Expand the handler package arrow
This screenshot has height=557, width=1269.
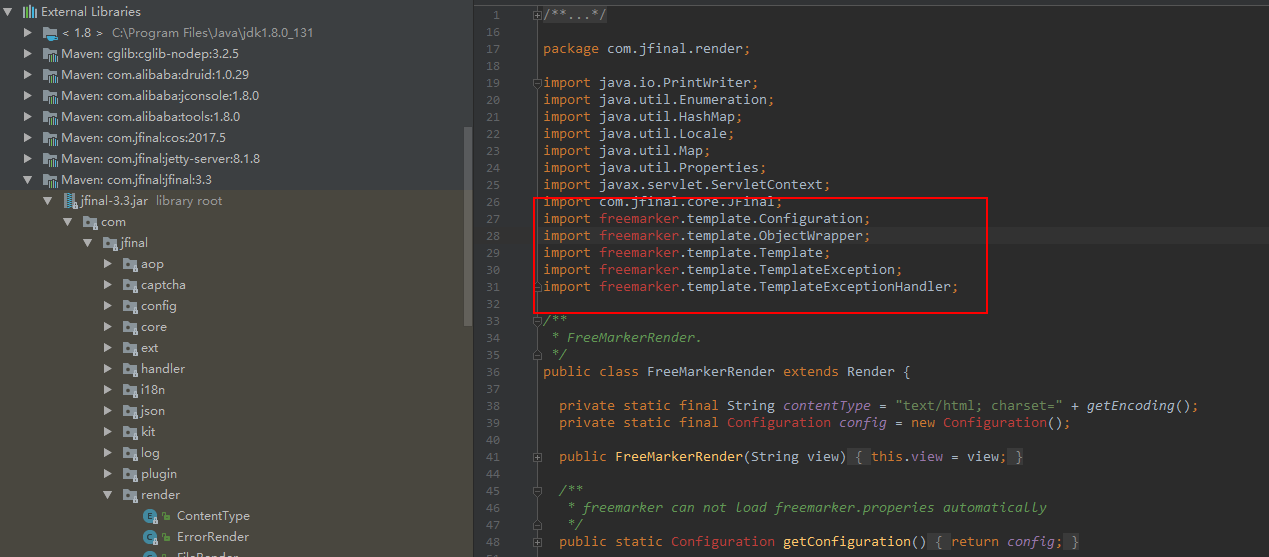click(108, 369)
